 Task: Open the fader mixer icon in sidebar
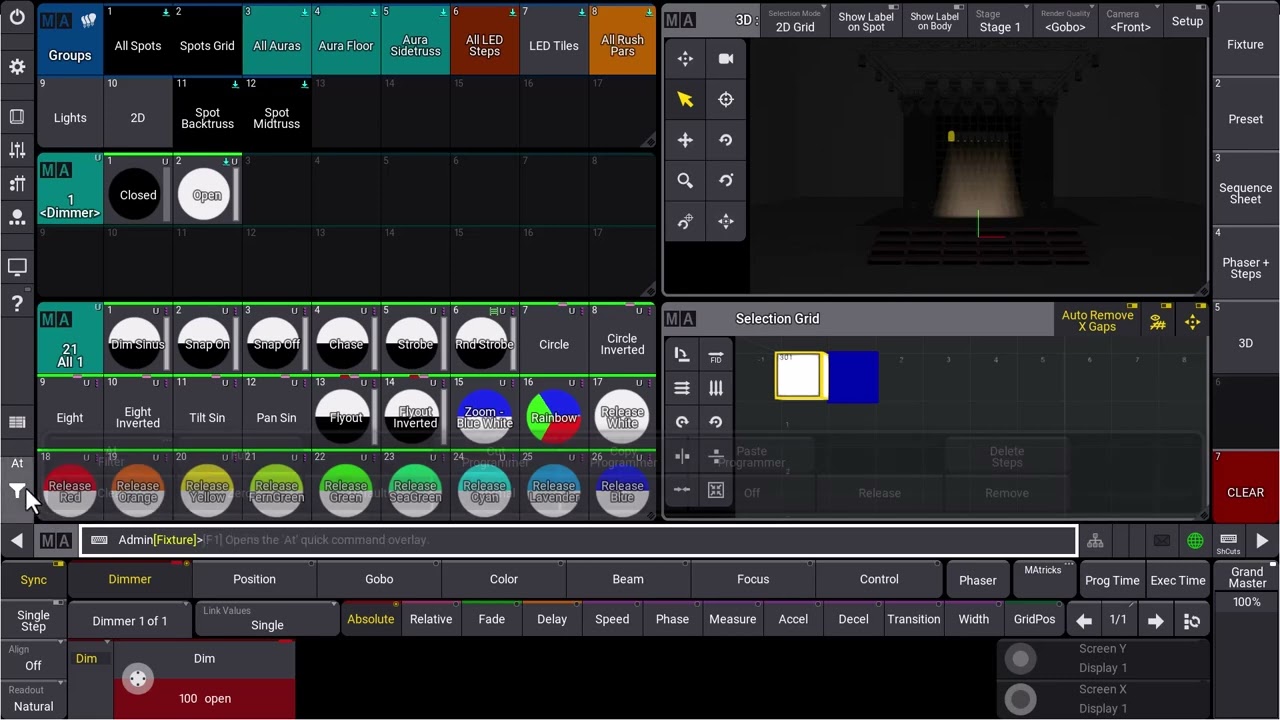[x=17, y=150]
